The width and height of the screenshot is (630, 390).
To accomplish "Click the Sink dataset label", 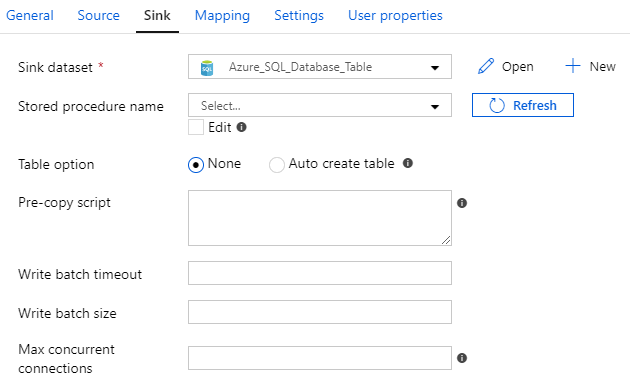I will (55, 67).
